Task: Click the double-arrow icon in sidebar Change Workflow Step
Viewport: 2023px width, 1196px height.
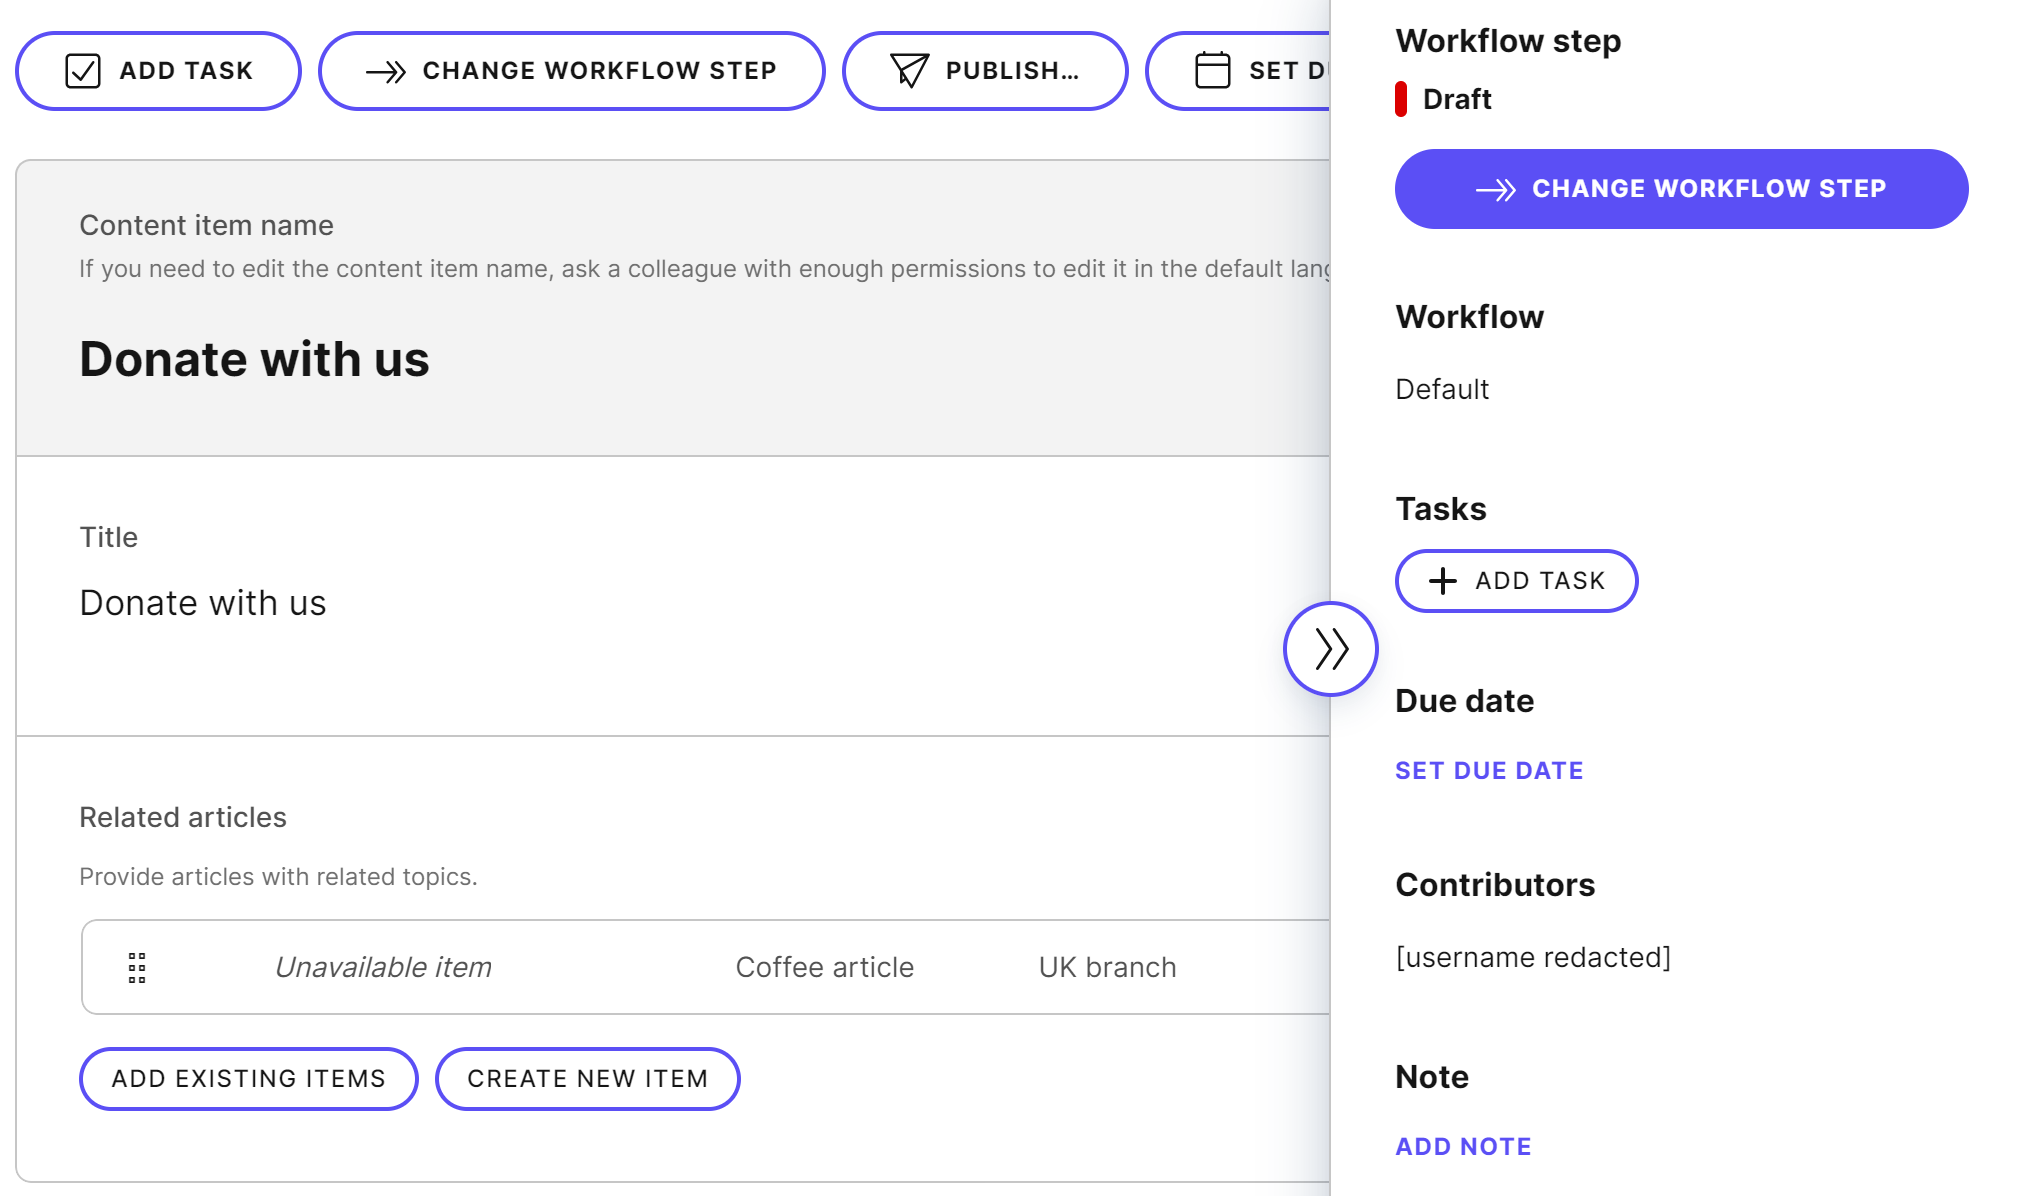Action: coord(1496,188)
